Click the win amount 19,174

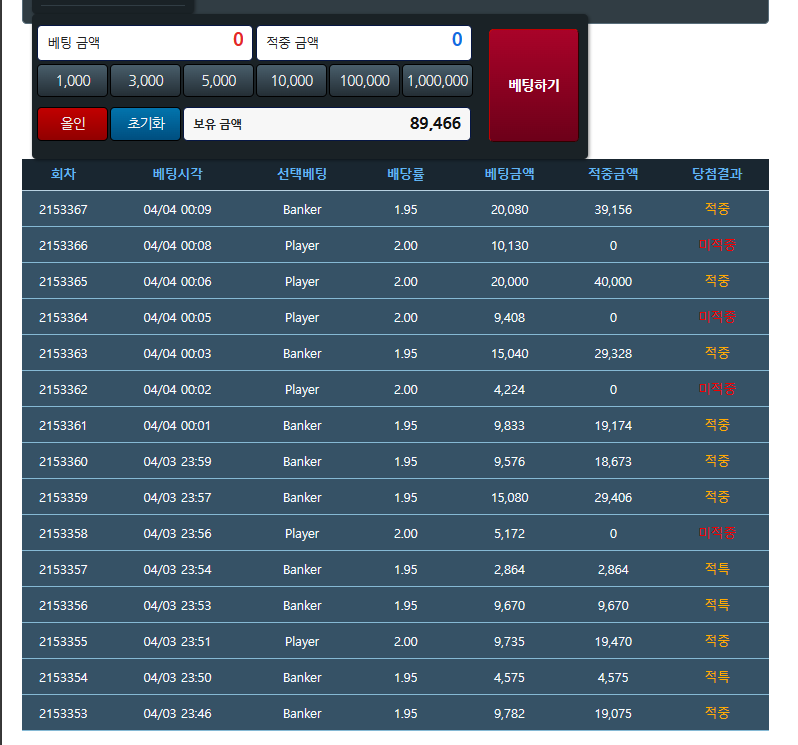[613, 426]
